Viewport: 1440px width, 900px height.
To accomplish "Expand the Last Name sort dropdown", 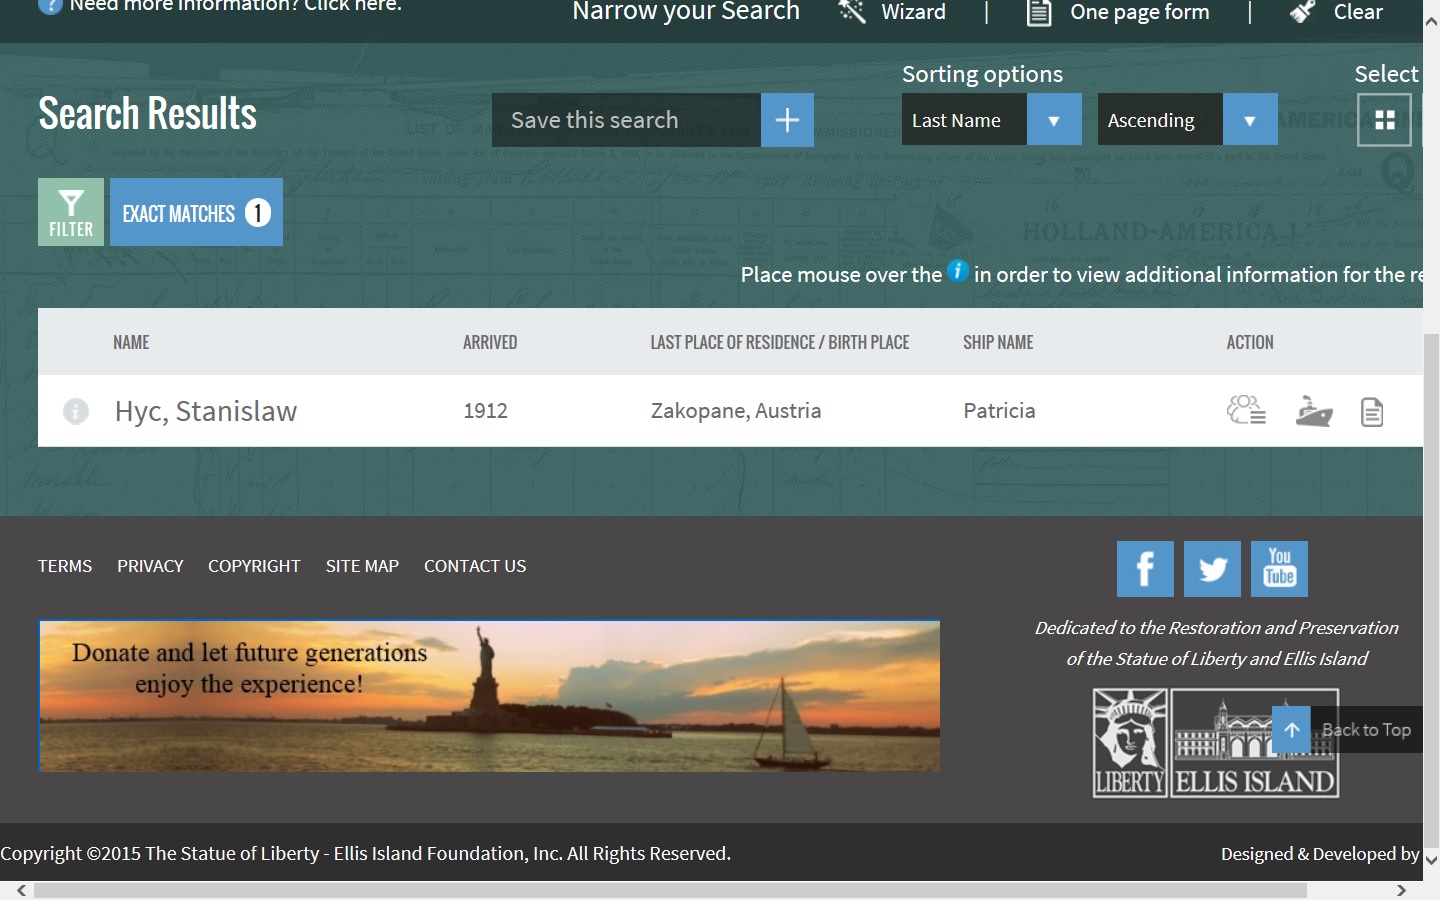I will tap(1054, 120).
